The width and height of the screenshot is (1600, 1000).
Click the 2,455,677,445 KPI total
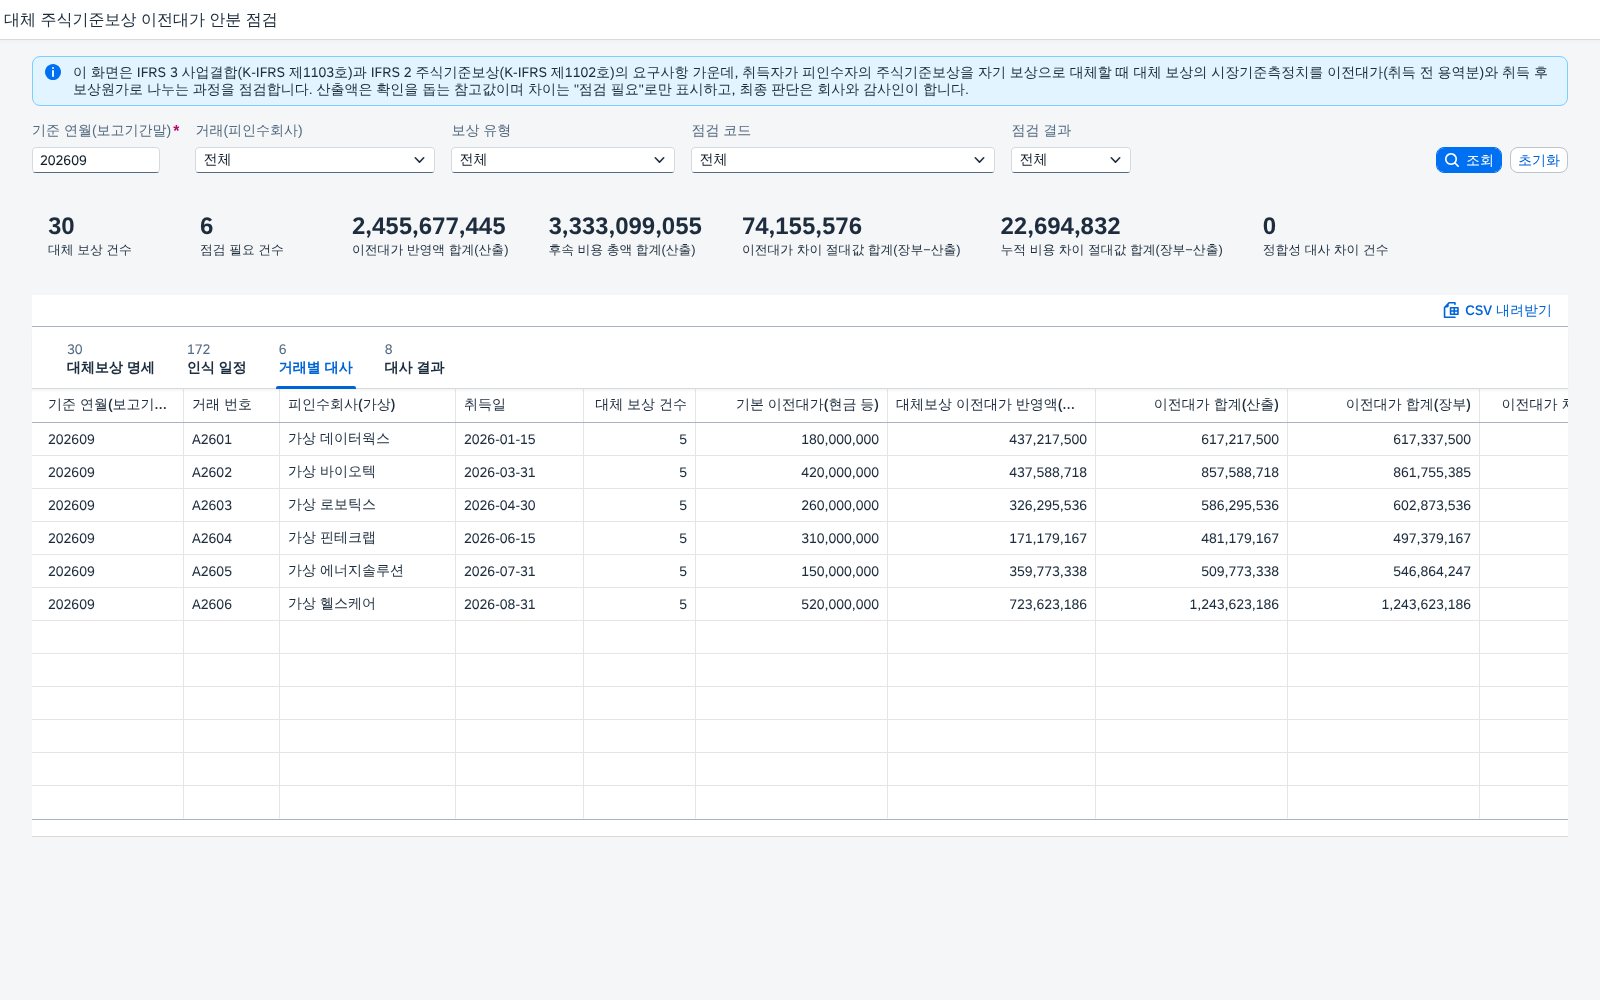click(429, 226)
